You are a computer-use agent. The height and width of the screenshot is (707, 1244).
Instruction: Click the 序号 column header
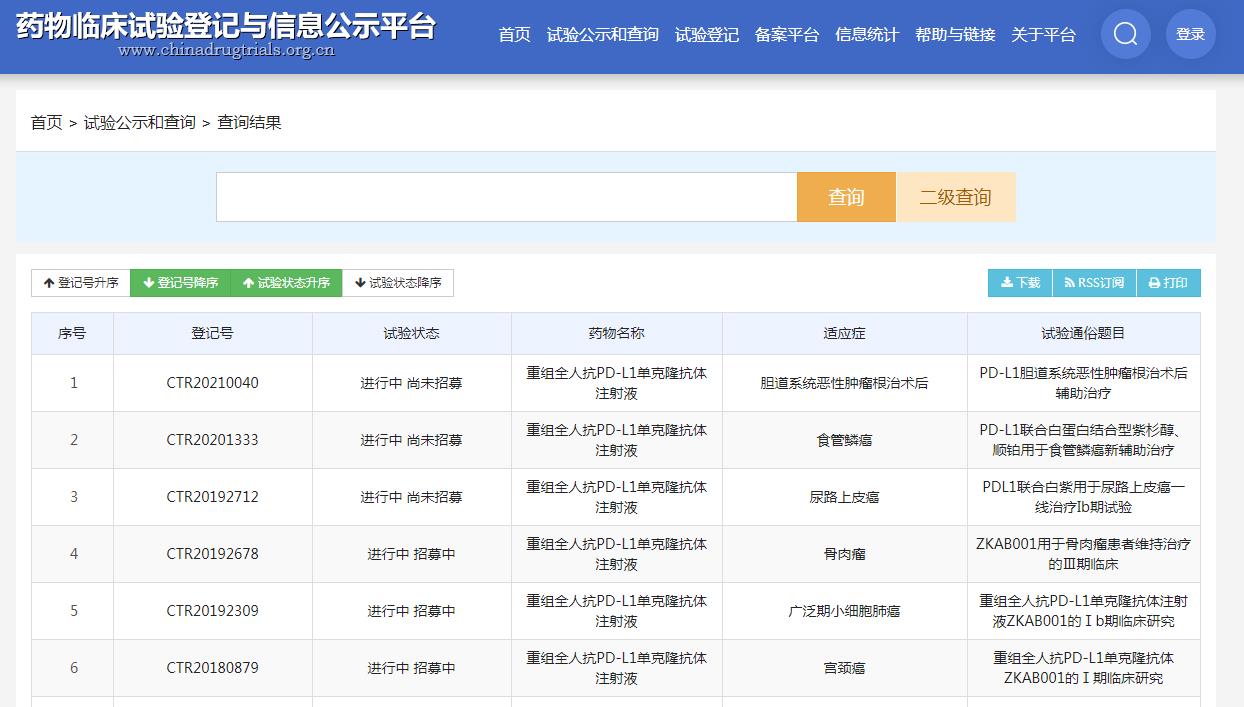(x=72, y=333)
